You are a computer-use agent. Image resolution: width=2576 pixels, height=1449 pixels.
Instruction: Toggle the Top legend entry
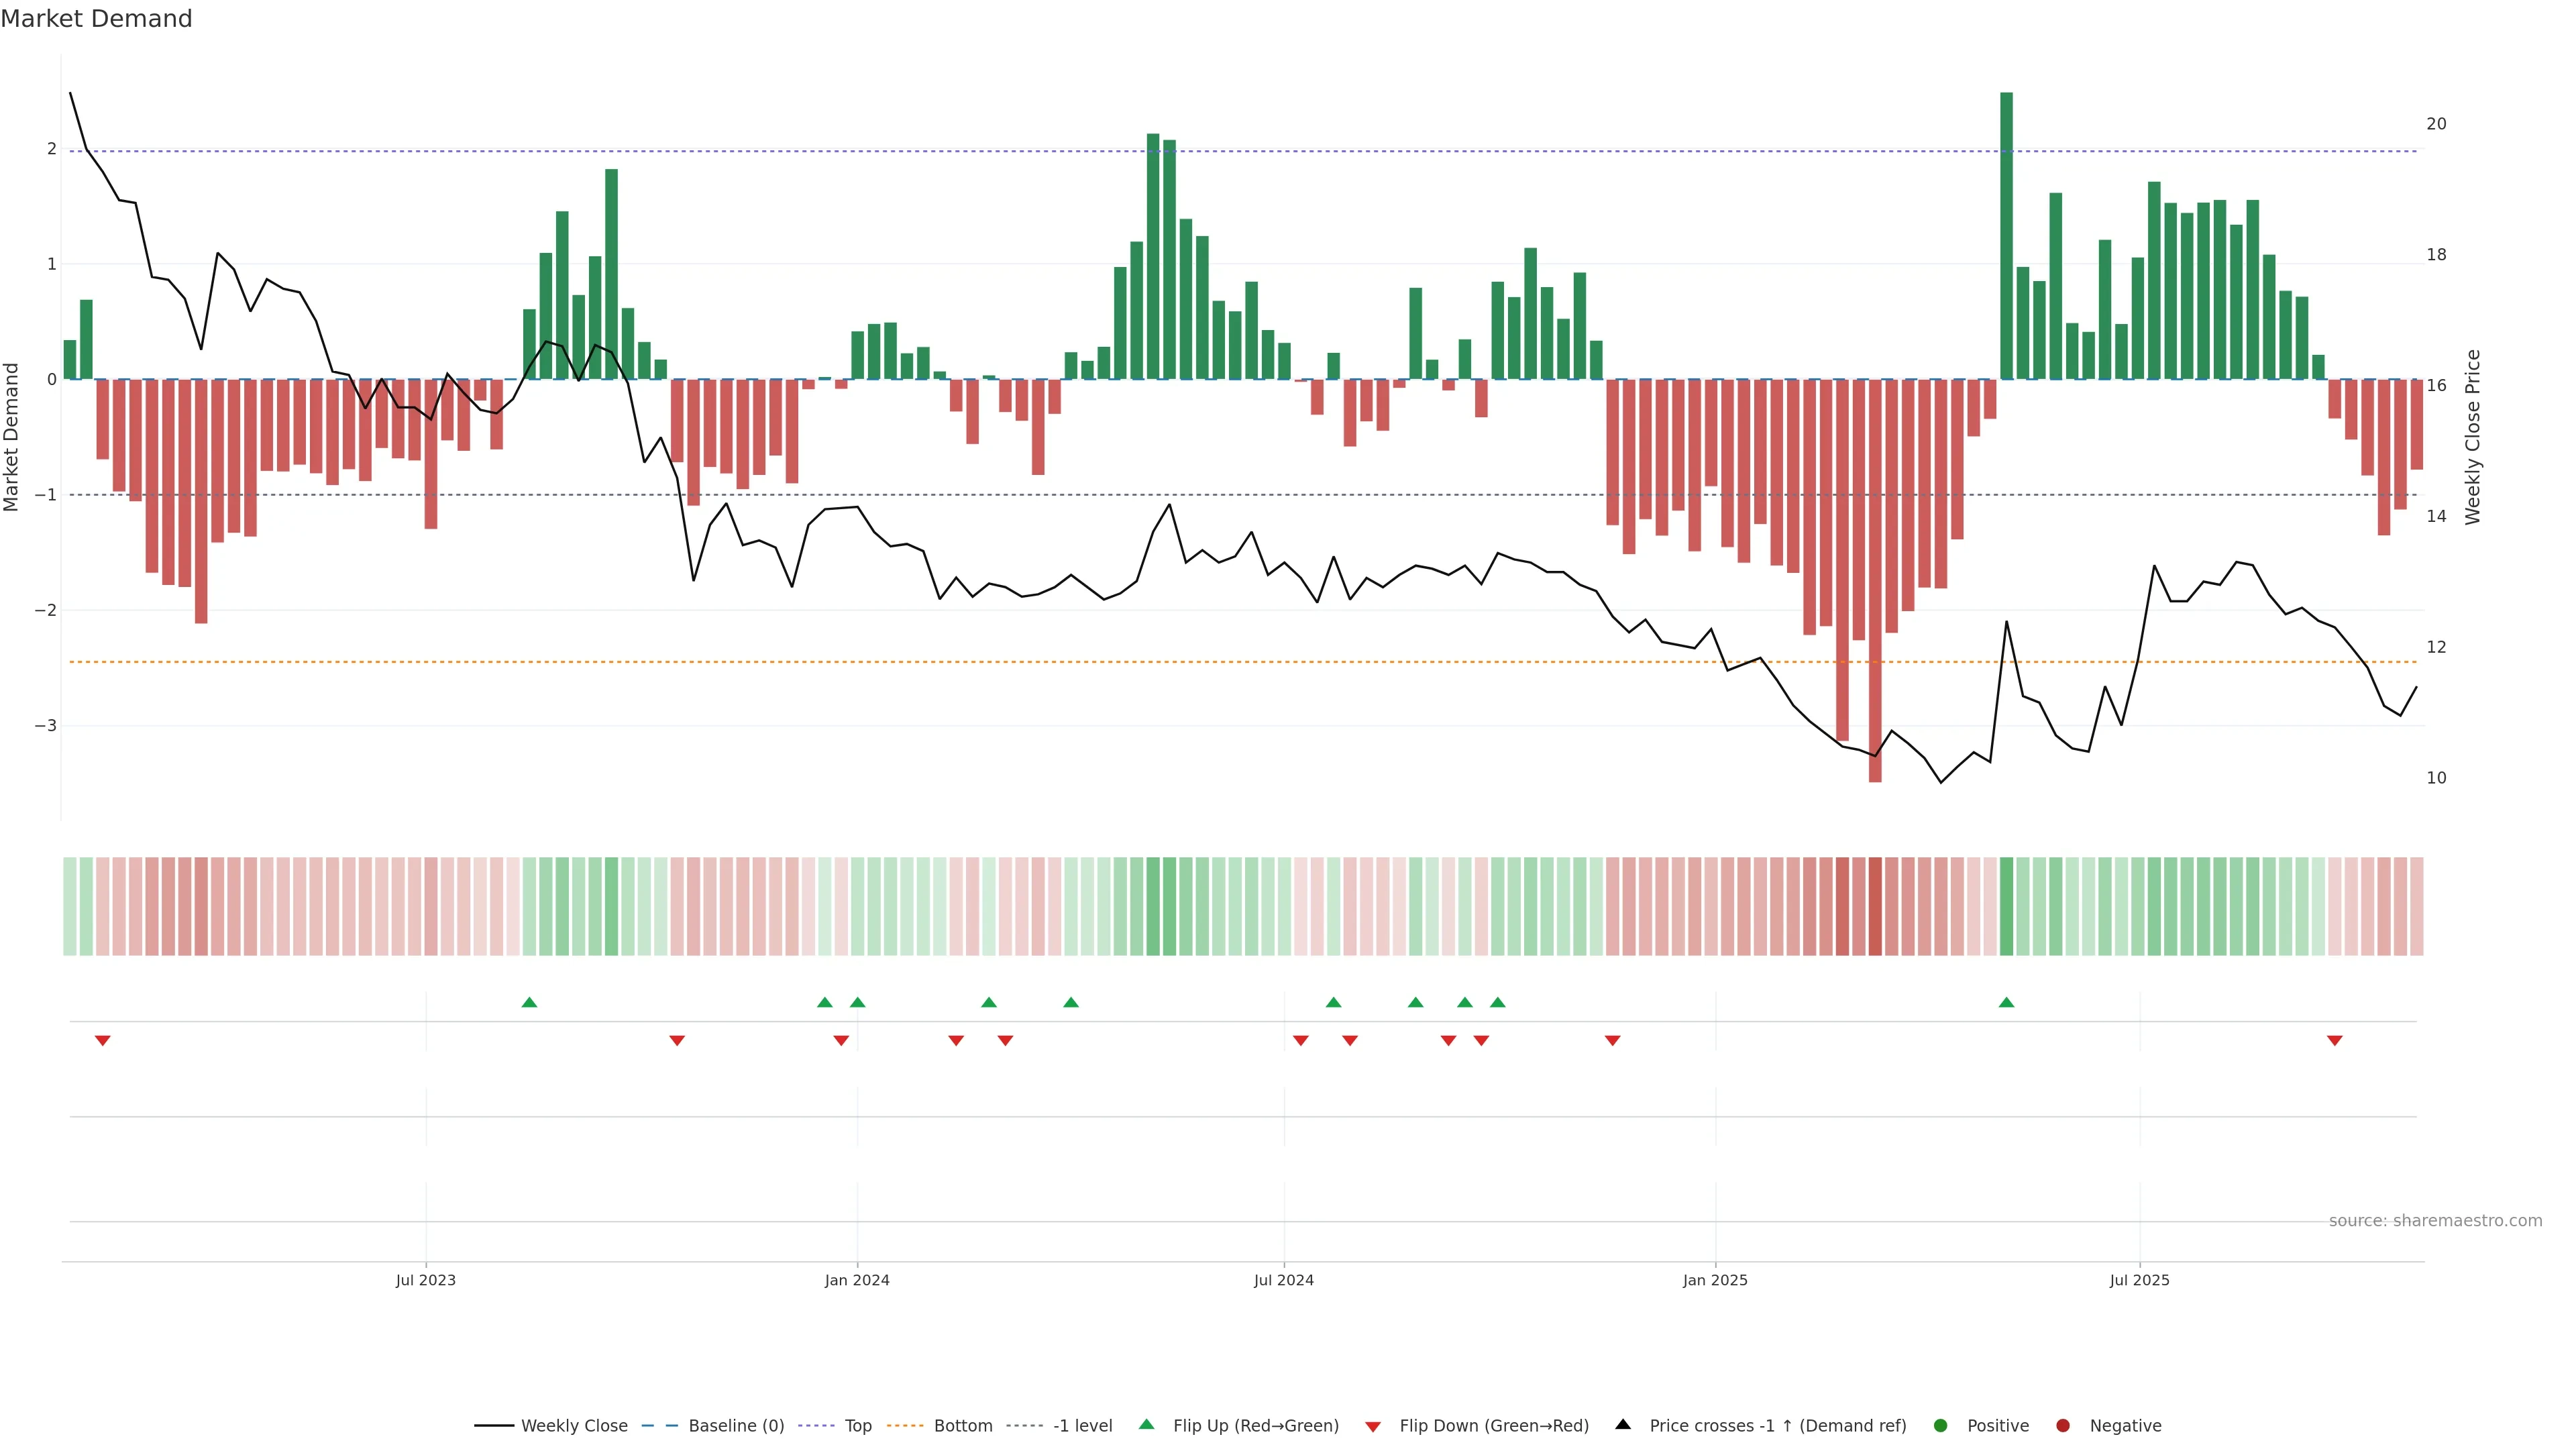tap(857, 1425)
